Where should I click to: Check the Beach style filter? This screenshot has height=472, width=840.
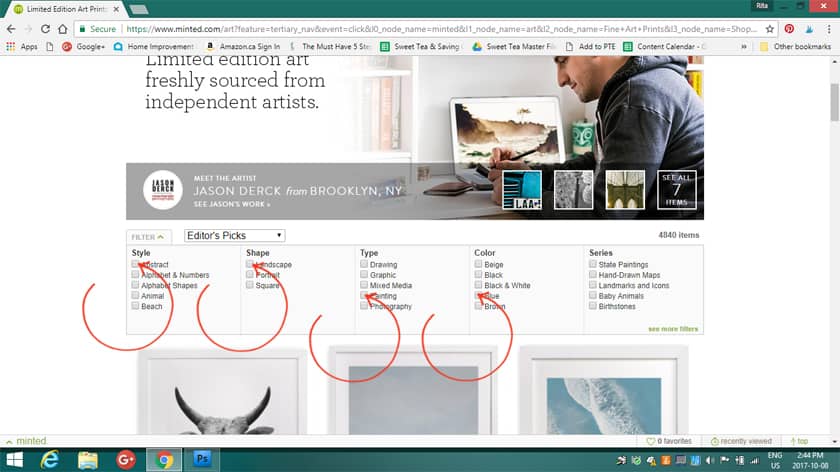pyautogui.click(x=135, y=305)
